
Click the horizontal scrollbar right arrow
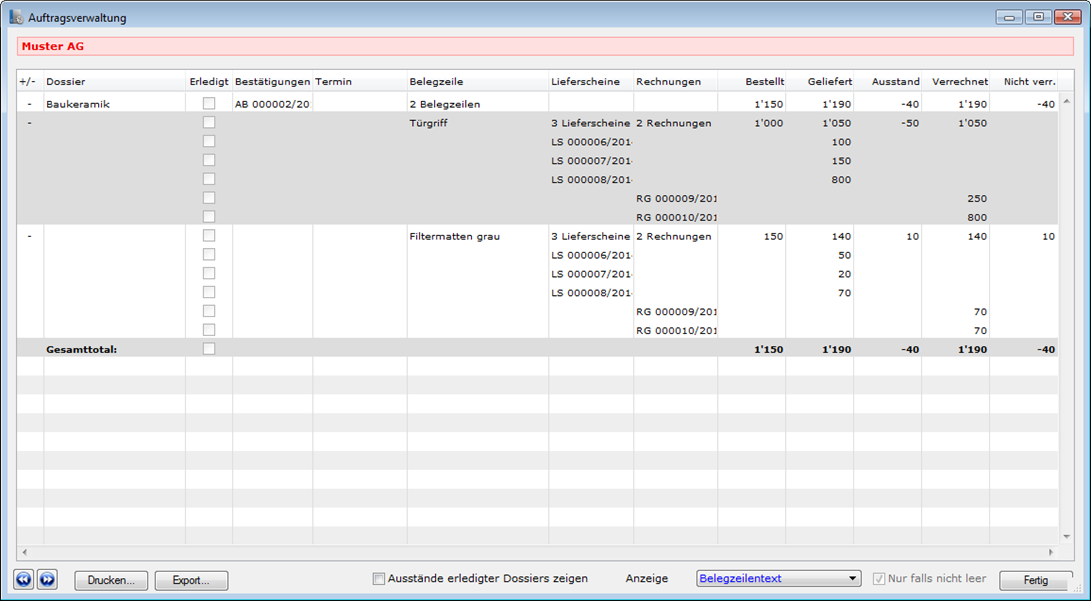tap(1050, 552)
